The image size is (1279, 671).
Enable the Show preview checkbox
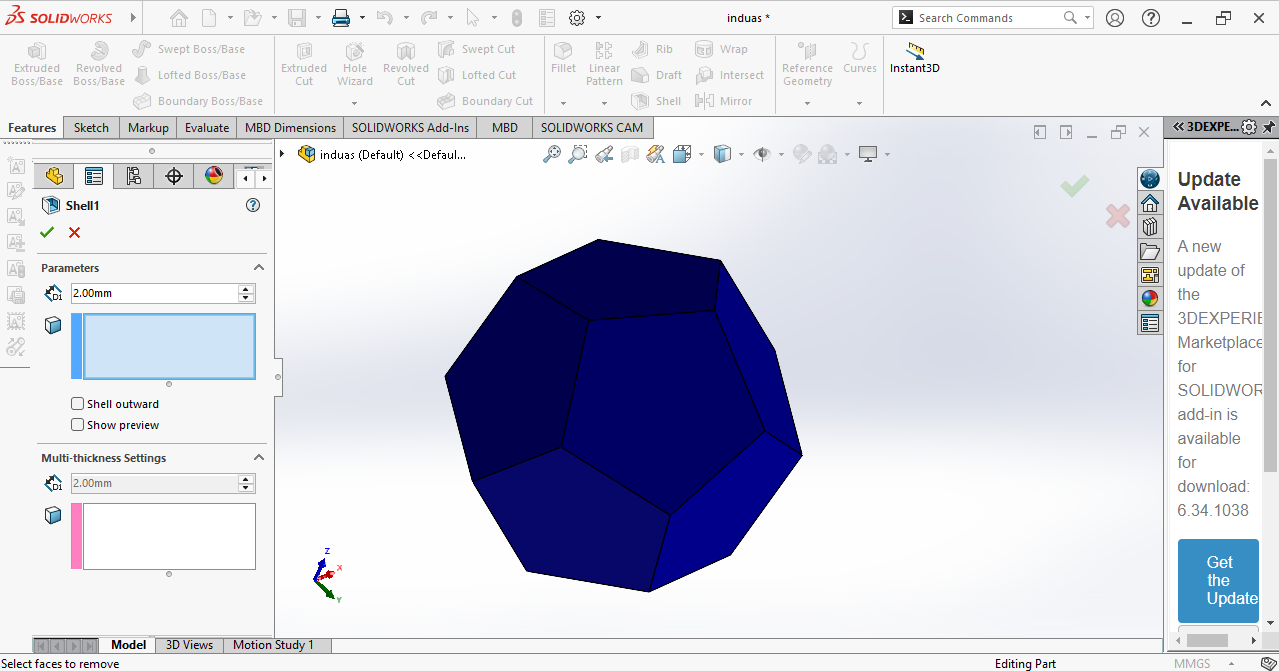(78, 425)
